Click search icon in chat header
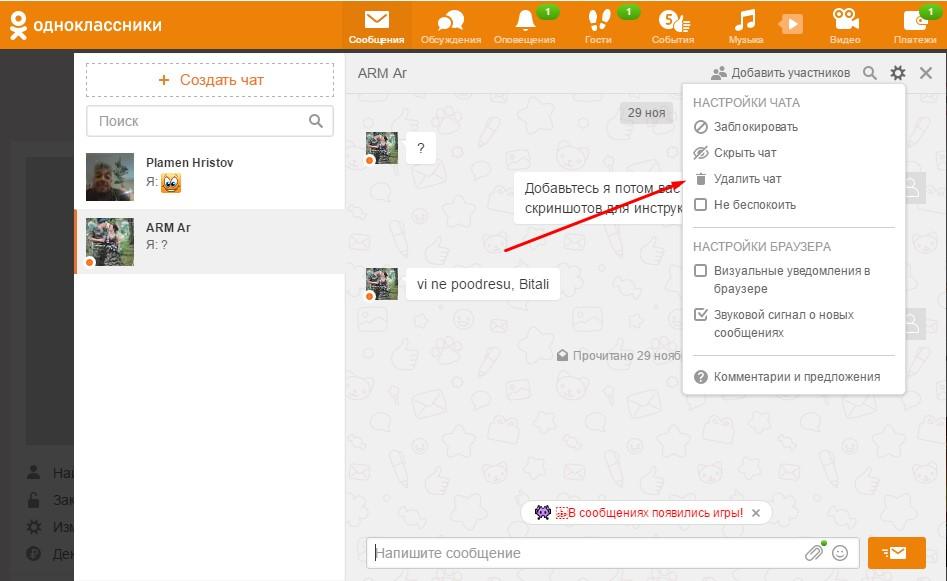The height and width of the screenshot is (581, 947). (870, 73)
